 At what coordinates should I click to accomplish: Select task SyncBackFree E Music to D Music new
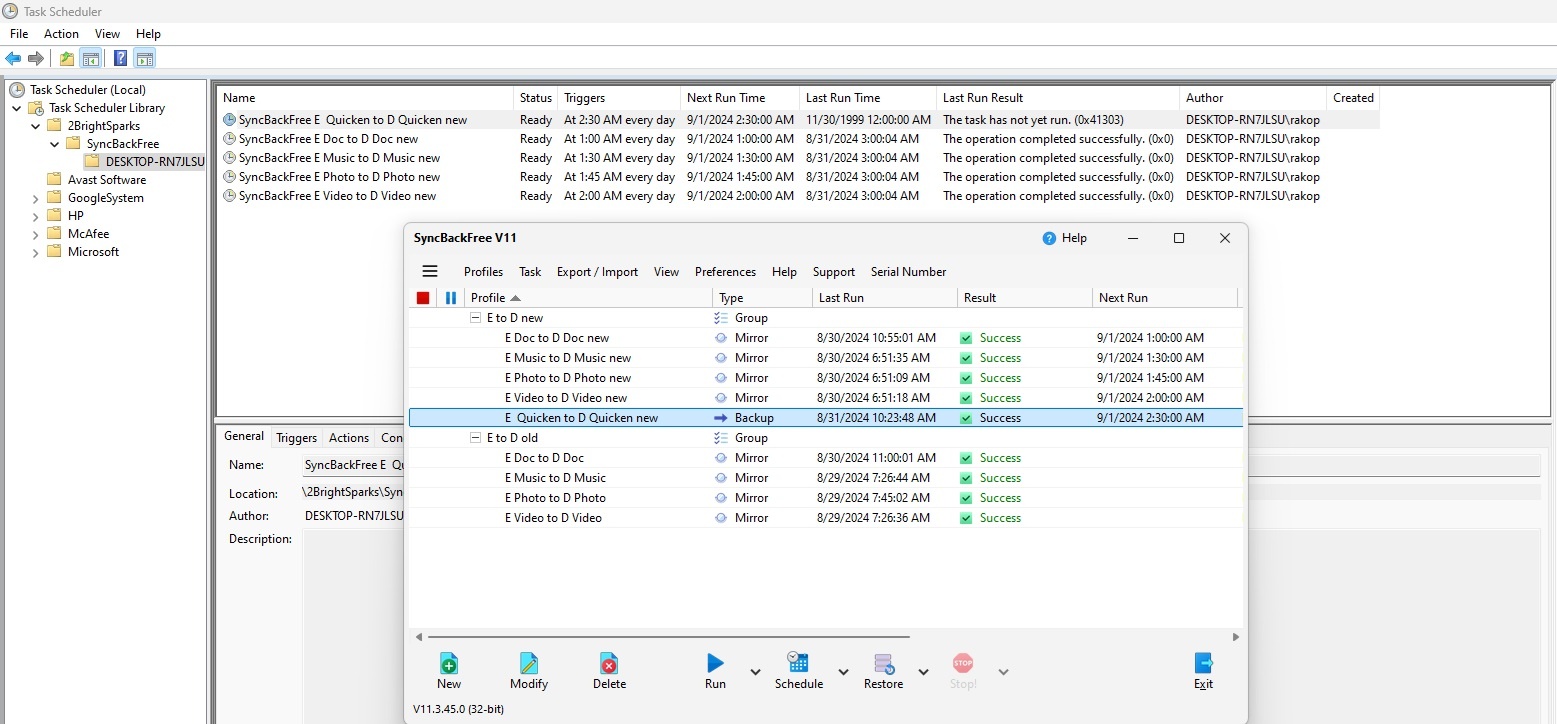tap(339, 158)
